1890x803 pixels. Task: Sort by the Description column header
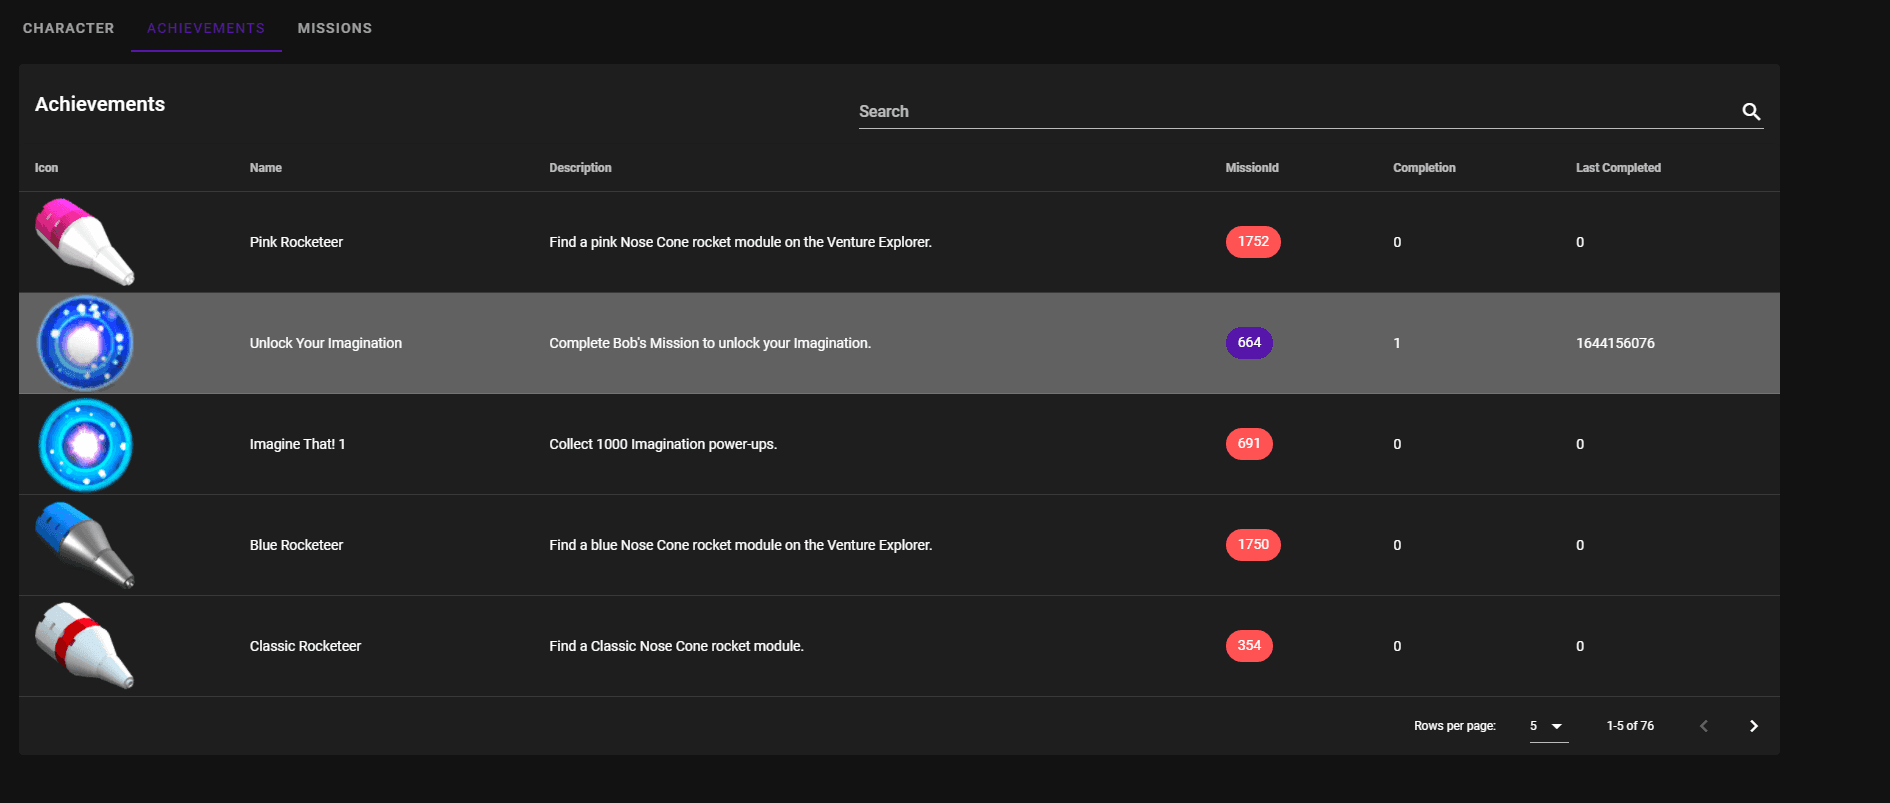(580, 168)
